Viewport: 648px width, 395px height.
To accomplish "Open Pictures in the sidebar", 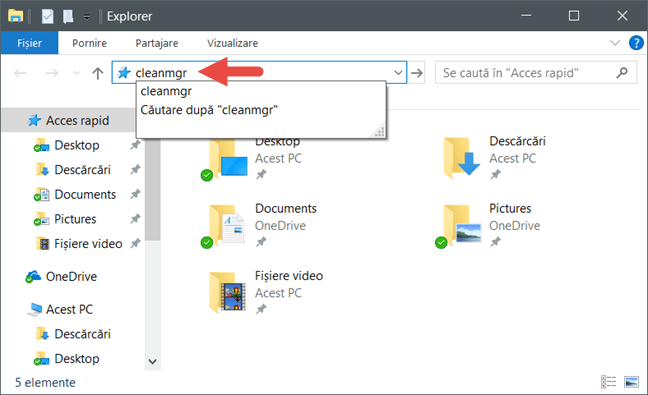I will coord(75,219).
